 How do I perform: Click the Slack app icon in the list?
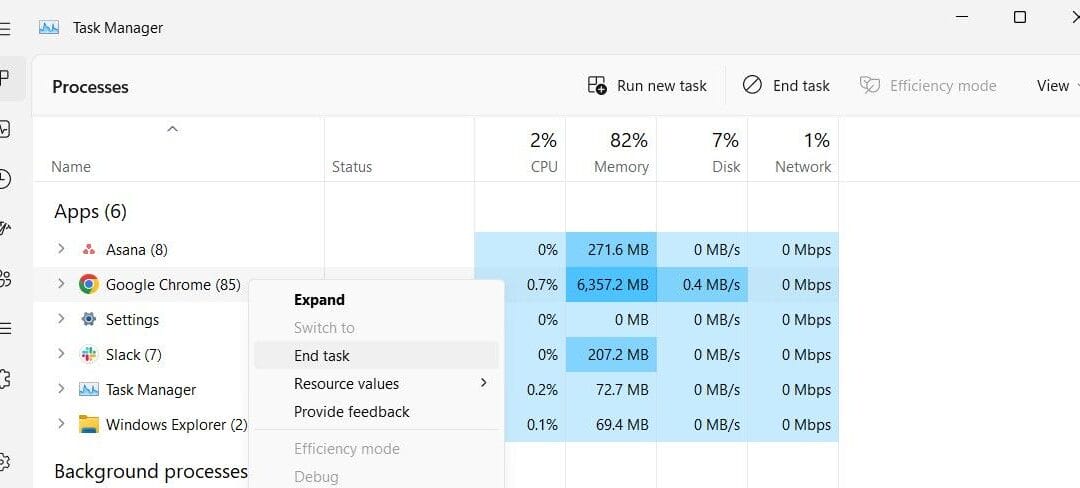(x=89, y=355)
